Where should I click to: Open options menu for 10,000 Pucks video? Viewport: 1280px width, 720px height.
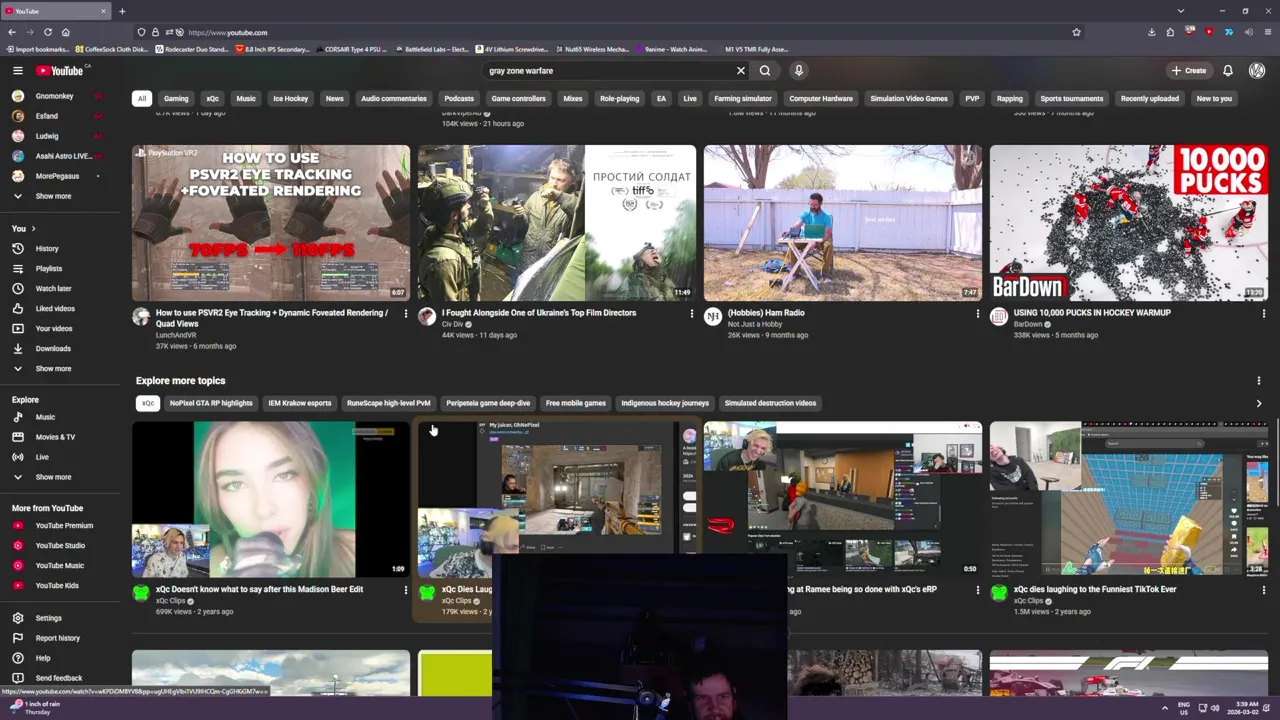1263,314
